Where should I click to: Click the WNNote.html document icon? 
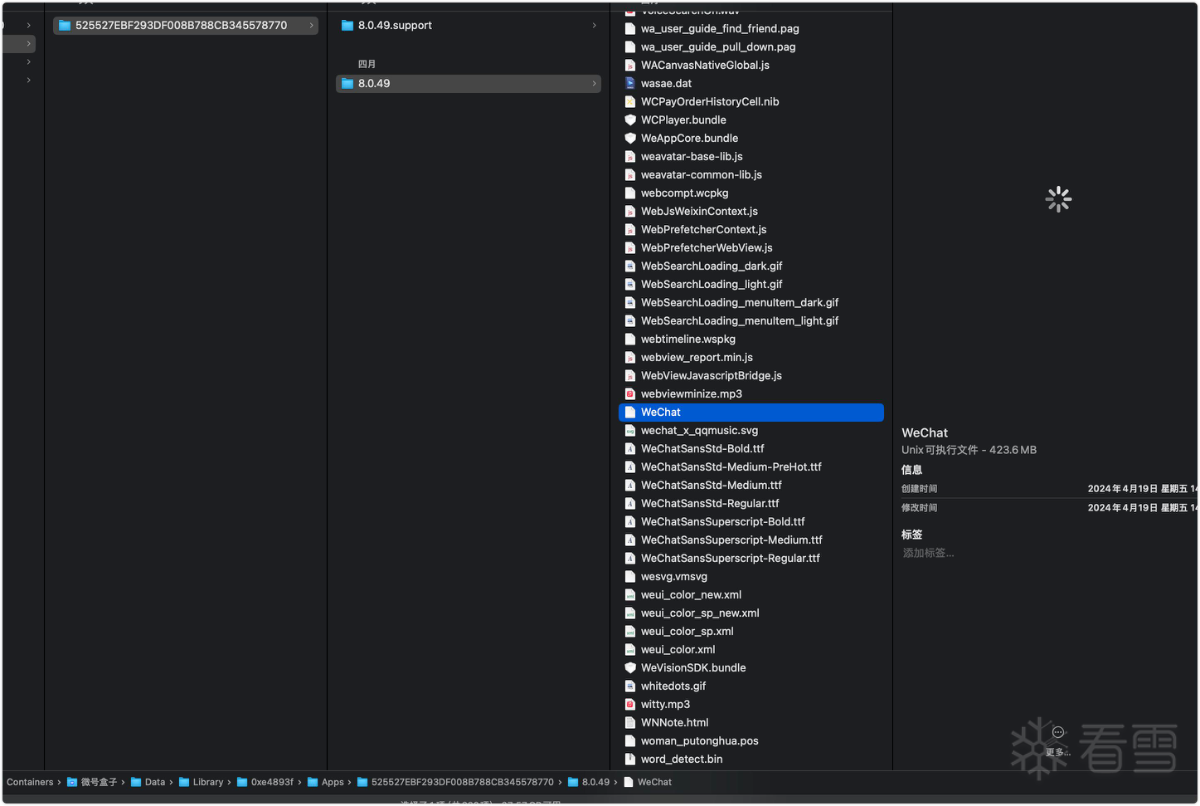click(630, 722)
